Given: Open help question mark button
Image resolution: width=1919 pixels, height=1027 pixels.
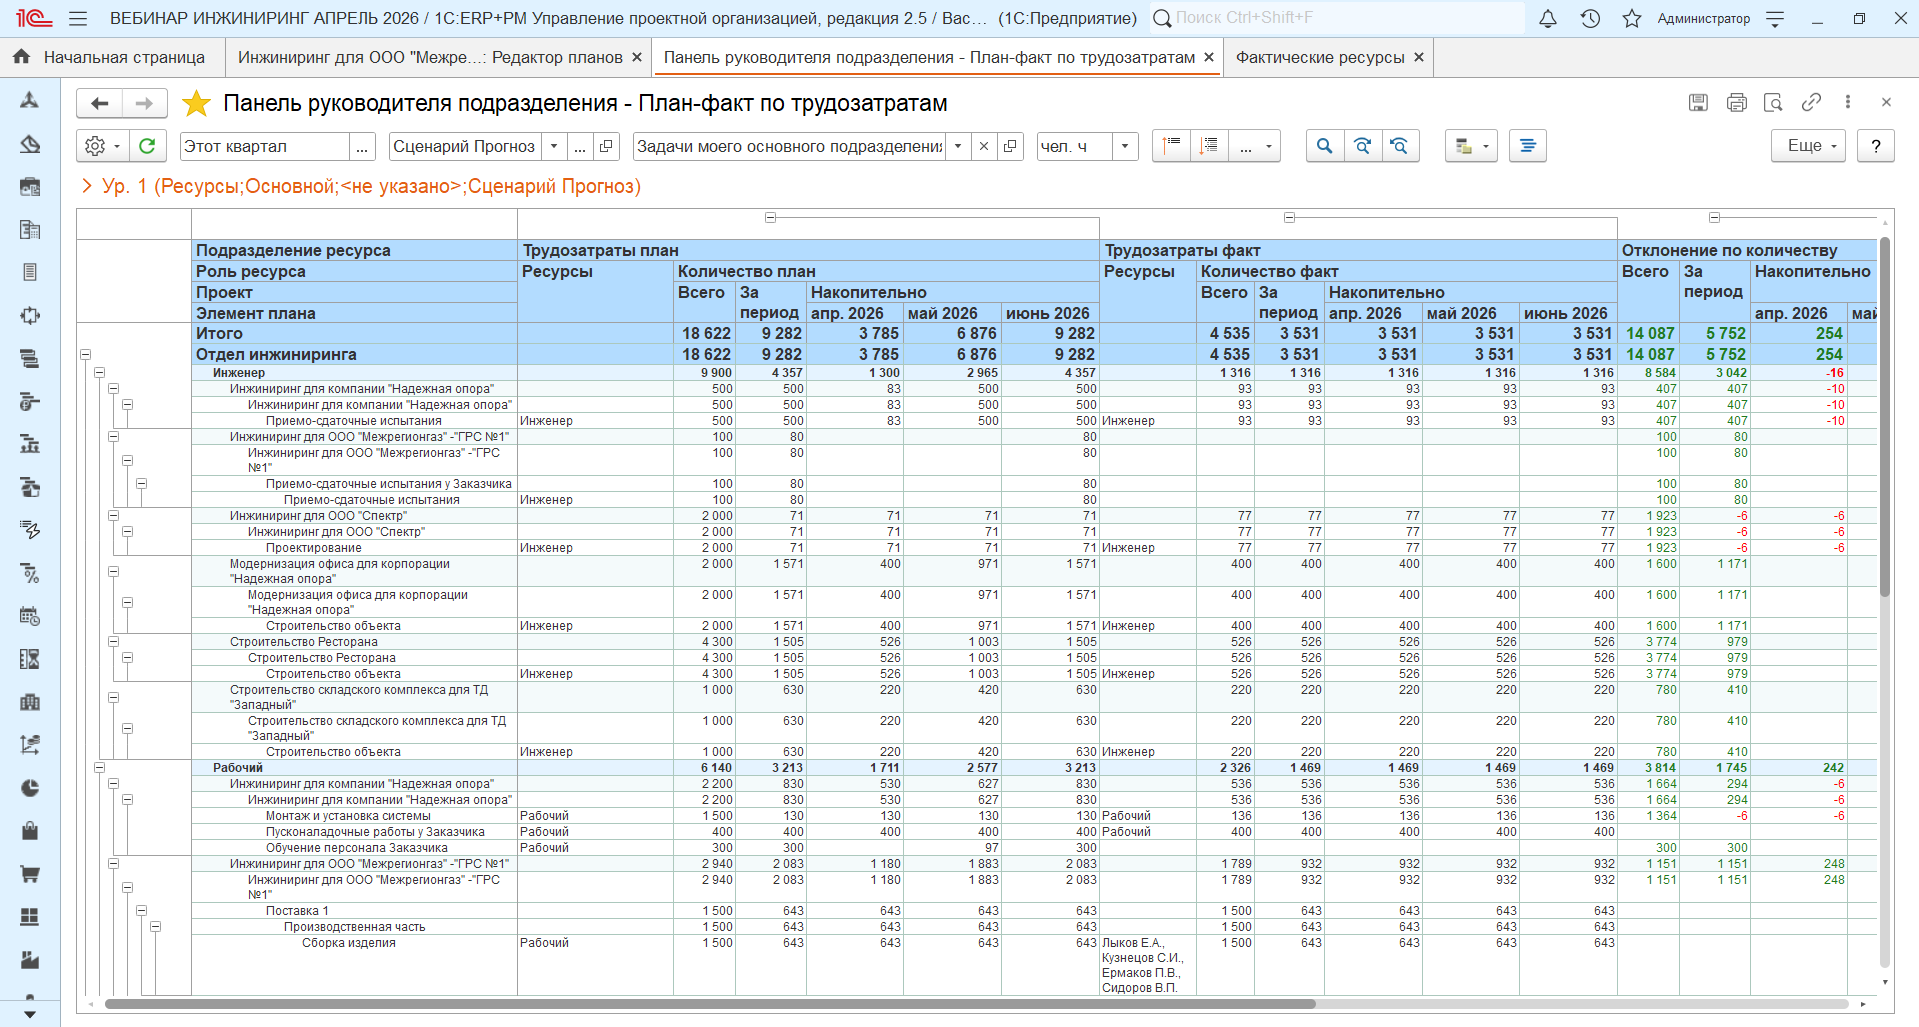Looking at the screenshot, I should click(1876, 146).
